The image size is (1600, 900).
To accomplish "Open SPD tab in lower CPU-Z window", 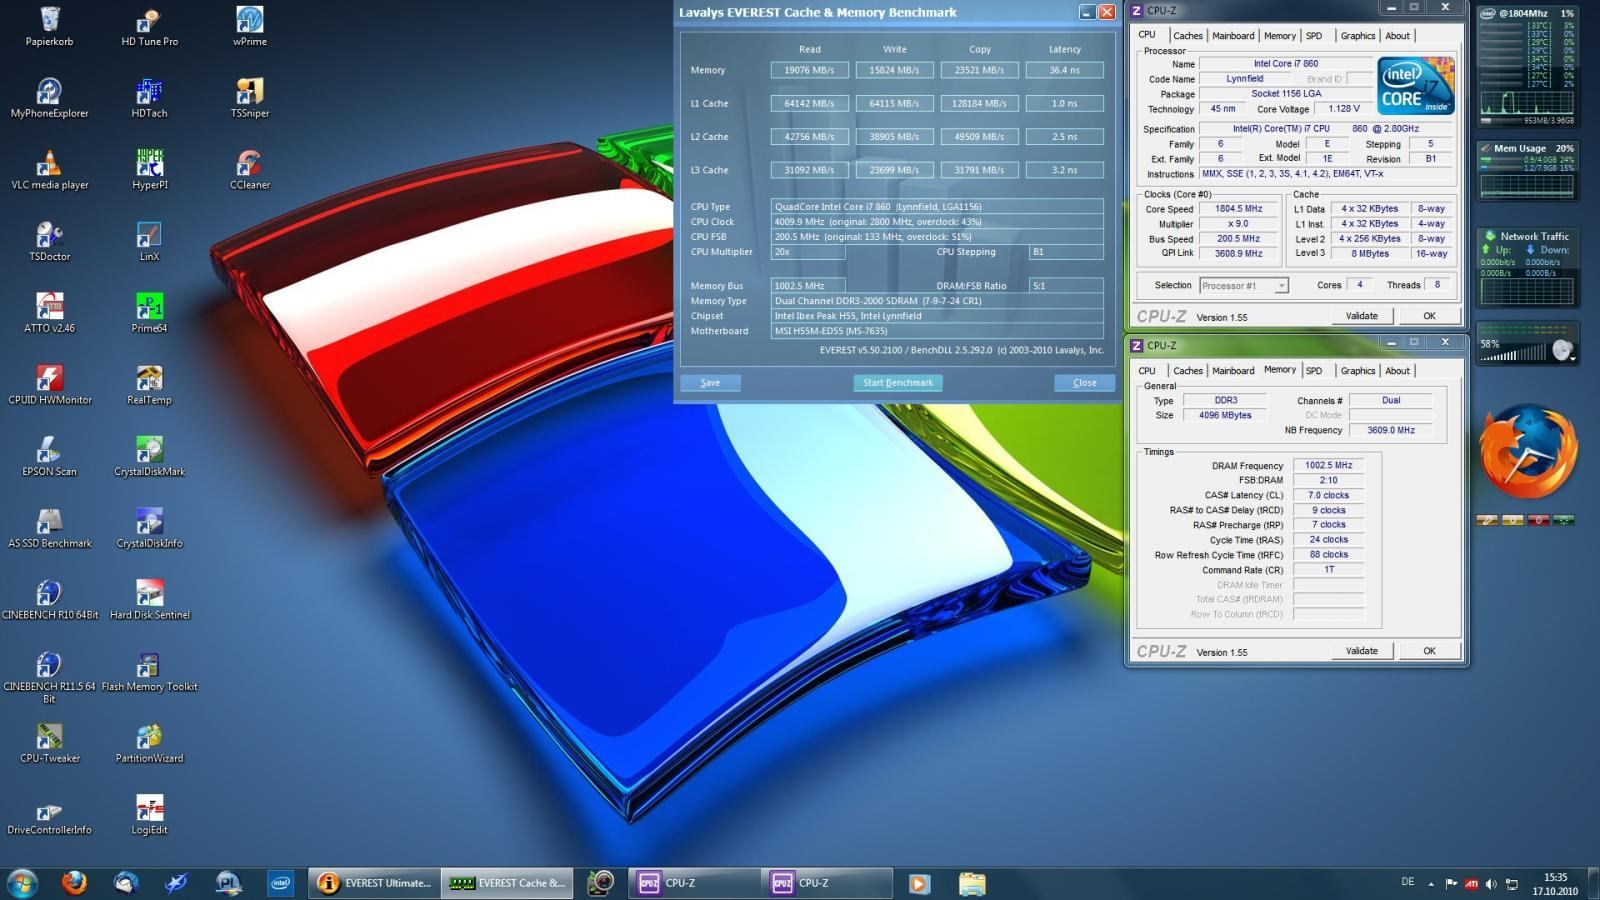I will (x=1314, y=371).
